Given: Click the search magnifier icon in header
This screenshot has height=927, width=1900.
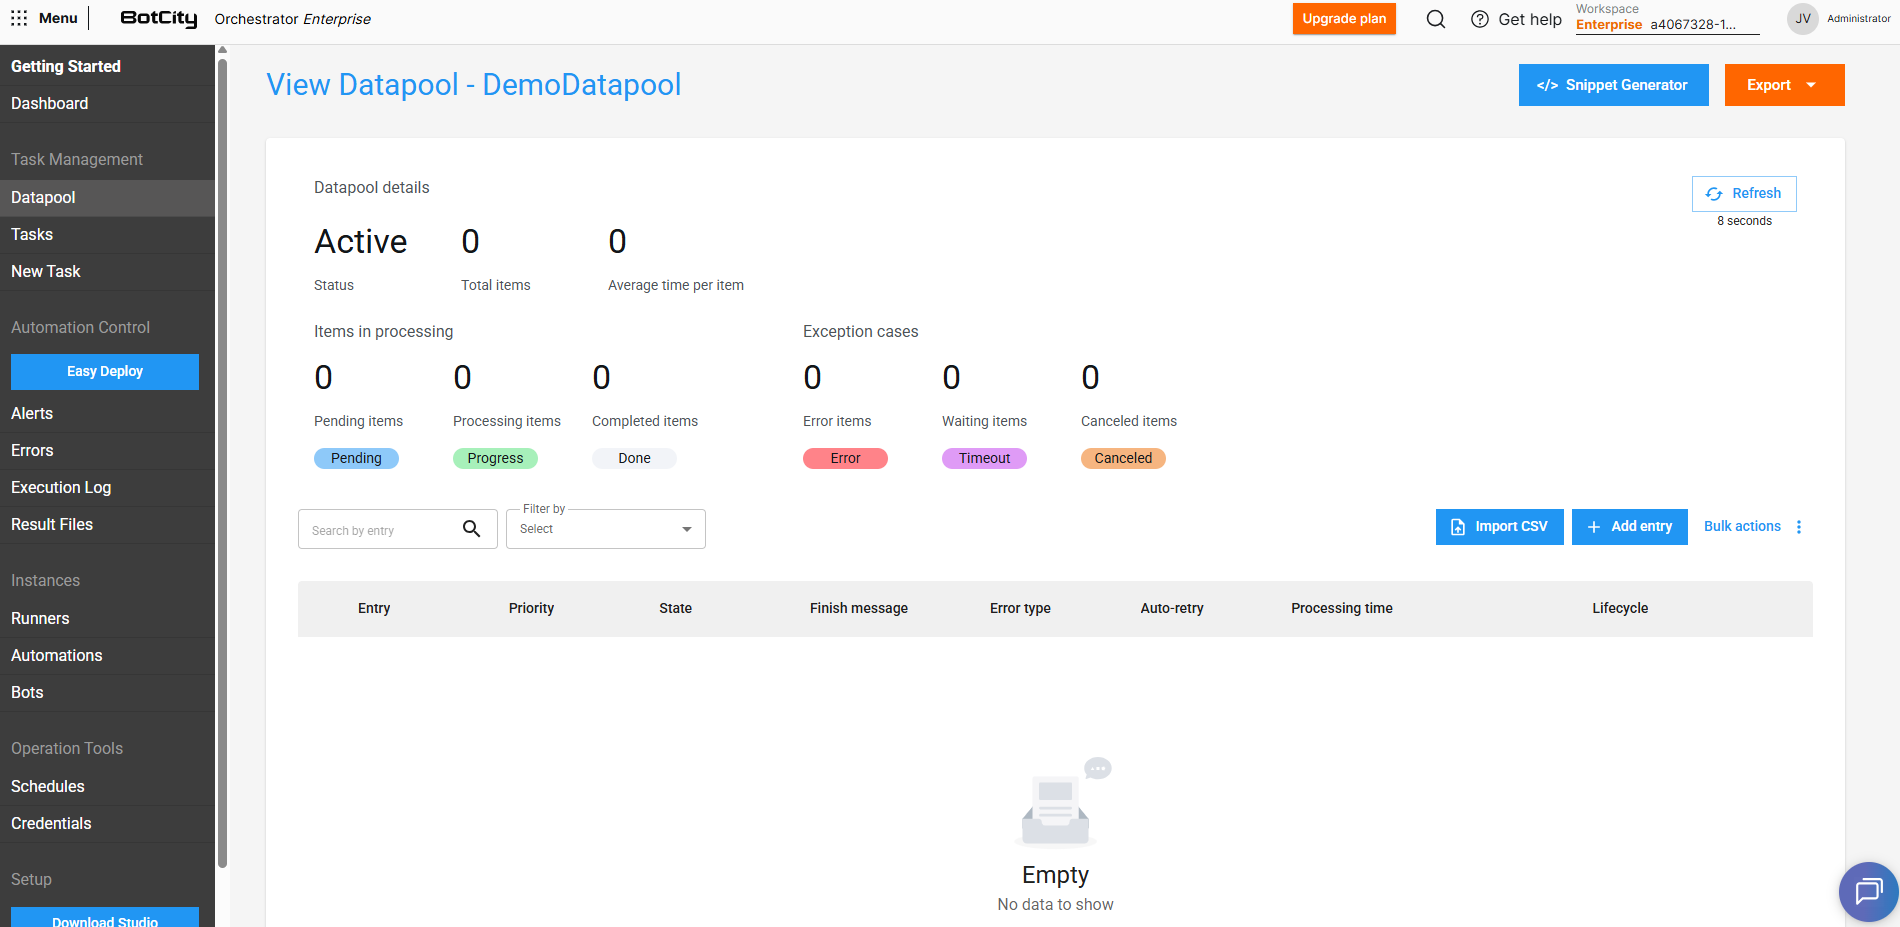Looking at the screenshot, I should 1435,19.
